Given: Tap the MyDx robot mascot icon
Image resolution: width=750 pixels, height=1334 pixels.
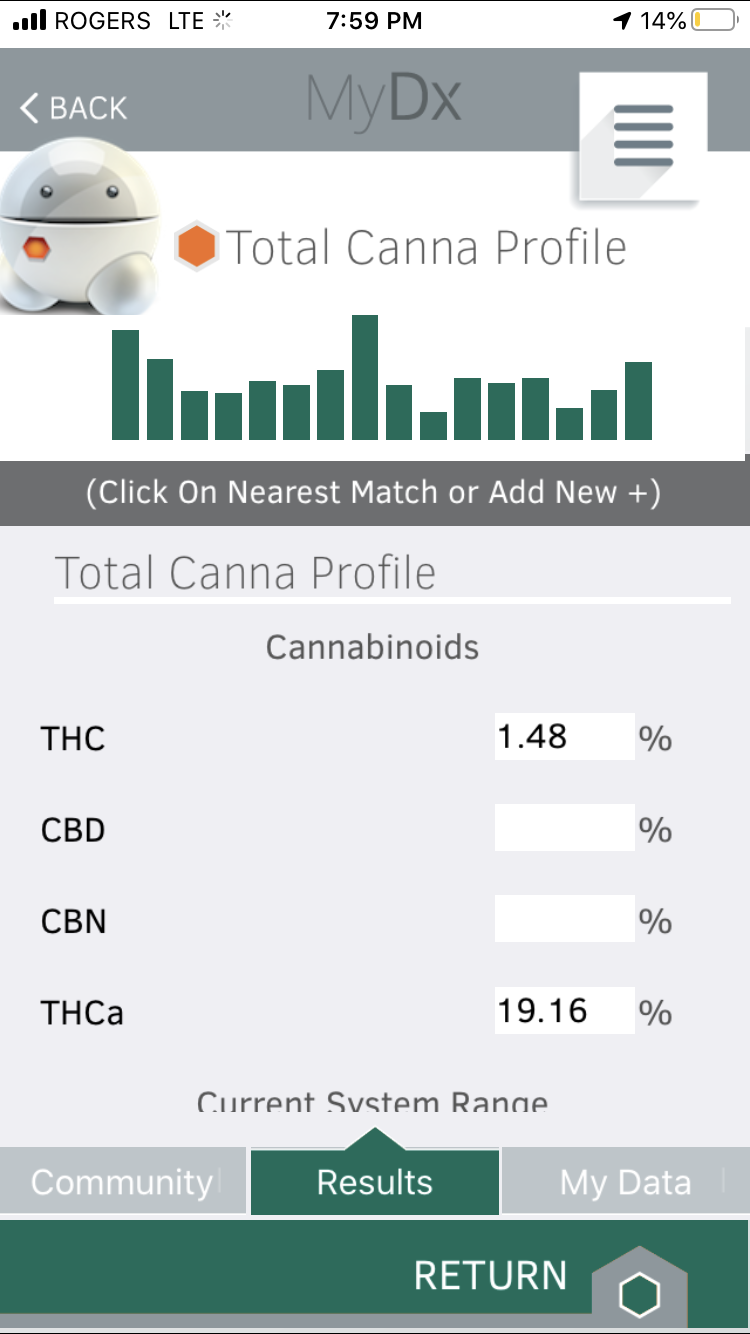Looking at the screenshot, I should [82, 230].
